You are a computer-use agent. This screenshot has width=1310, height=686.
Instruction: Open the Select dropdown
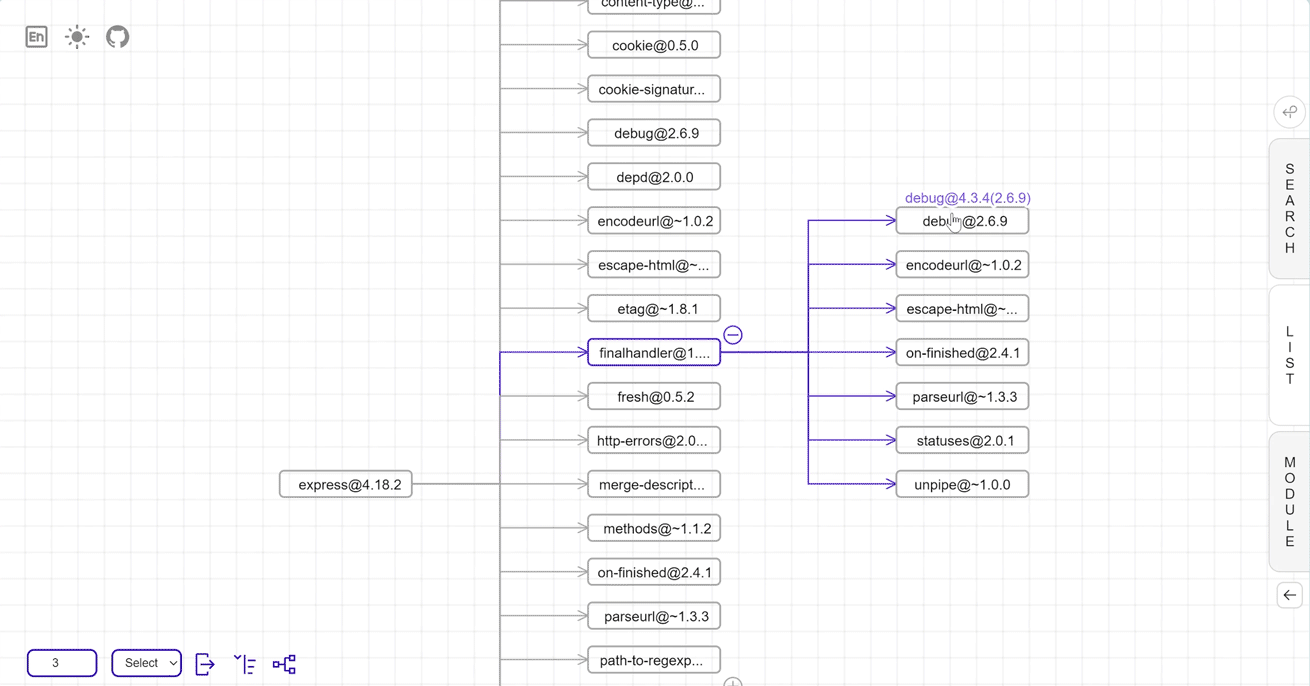[146, 663]
